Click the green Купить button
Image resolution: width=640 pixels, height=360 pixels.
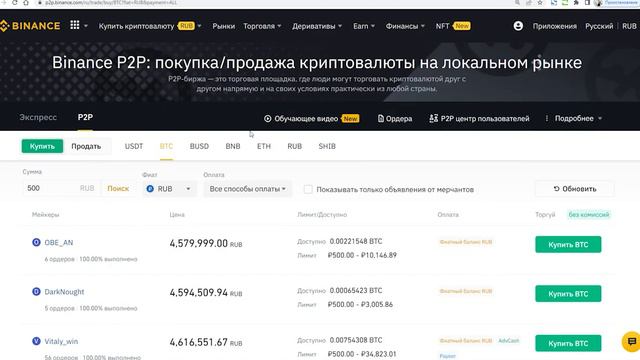tap(42, 146)
